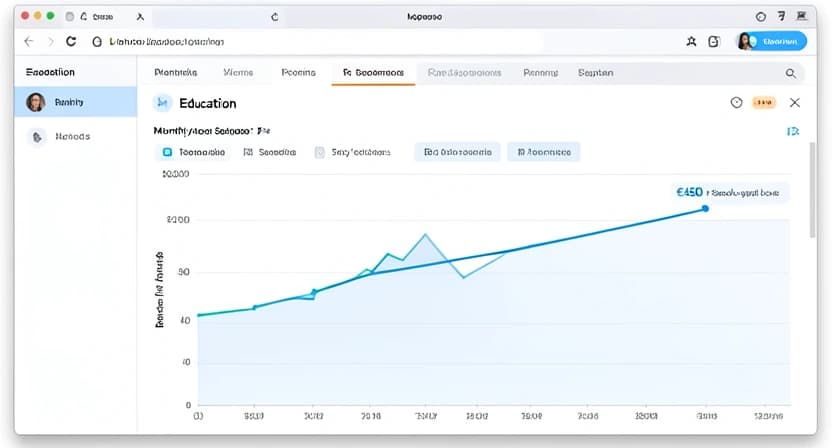Click the Education chart icon beside the heading
Viewport: 832px width, 448px height.
coord(162,103)
